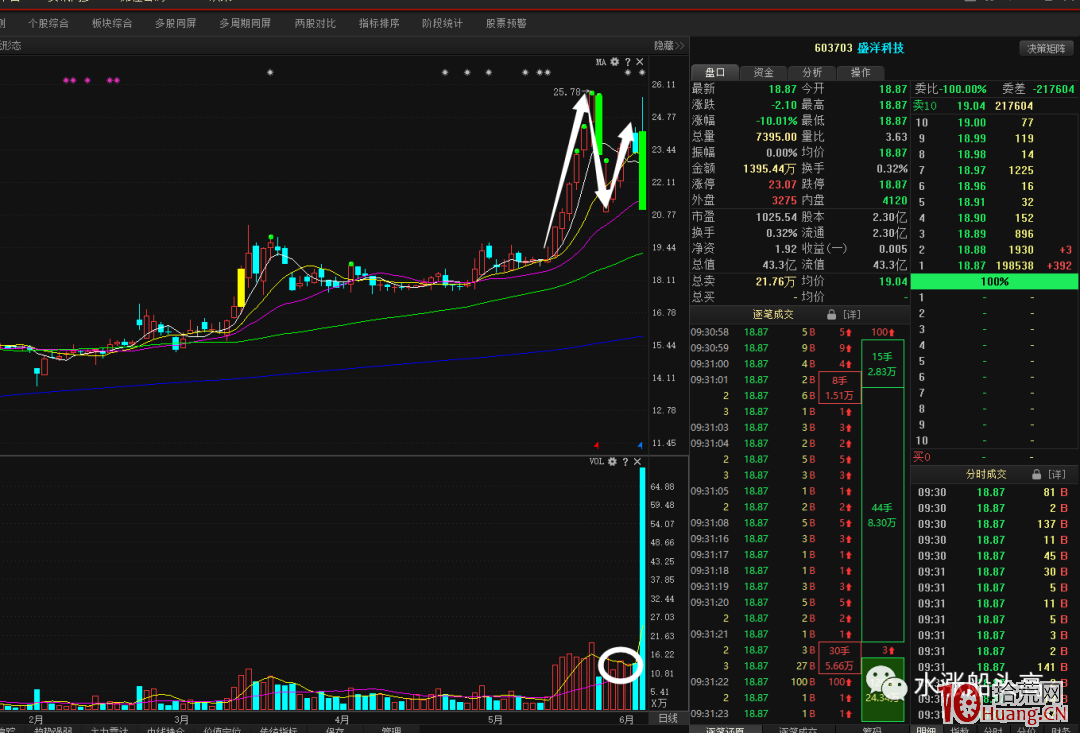This screenshot has width=1080, height=733.
Task: Switch to 操作 tab
Action: pos(860,72)
